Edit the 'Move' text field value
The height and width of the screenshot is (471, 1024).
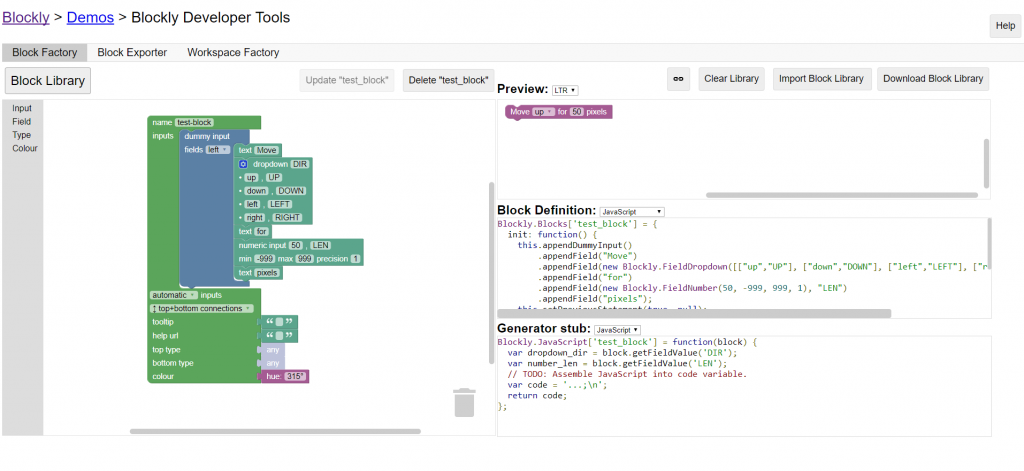point(266,150)
